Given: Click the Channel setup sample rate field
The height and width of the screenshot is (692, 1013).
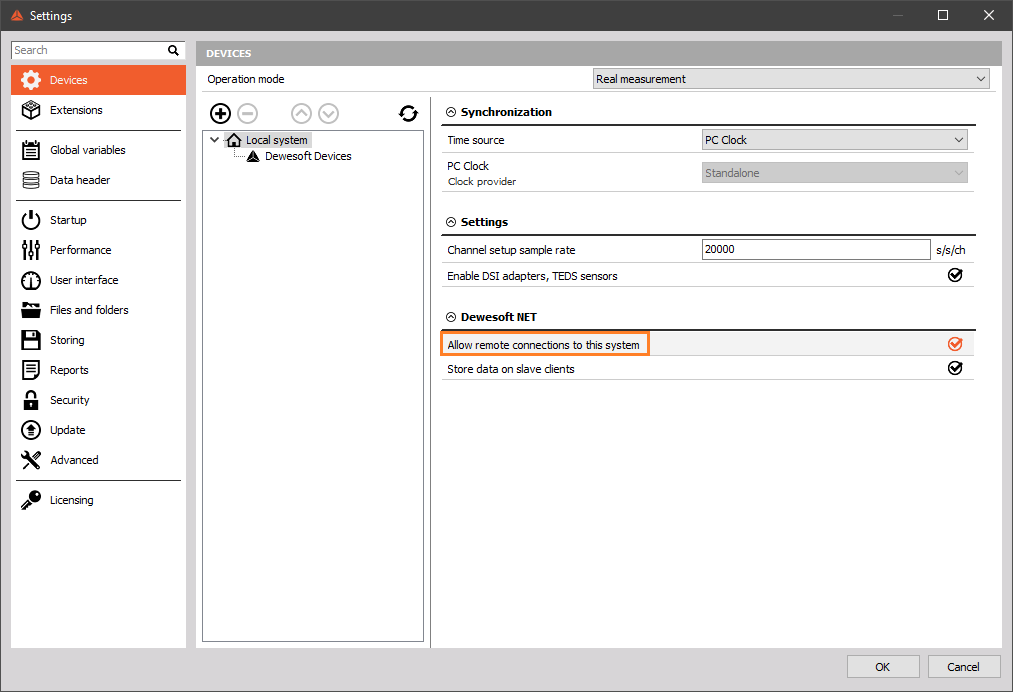Looking at the screenshot, I should [816, 249].
